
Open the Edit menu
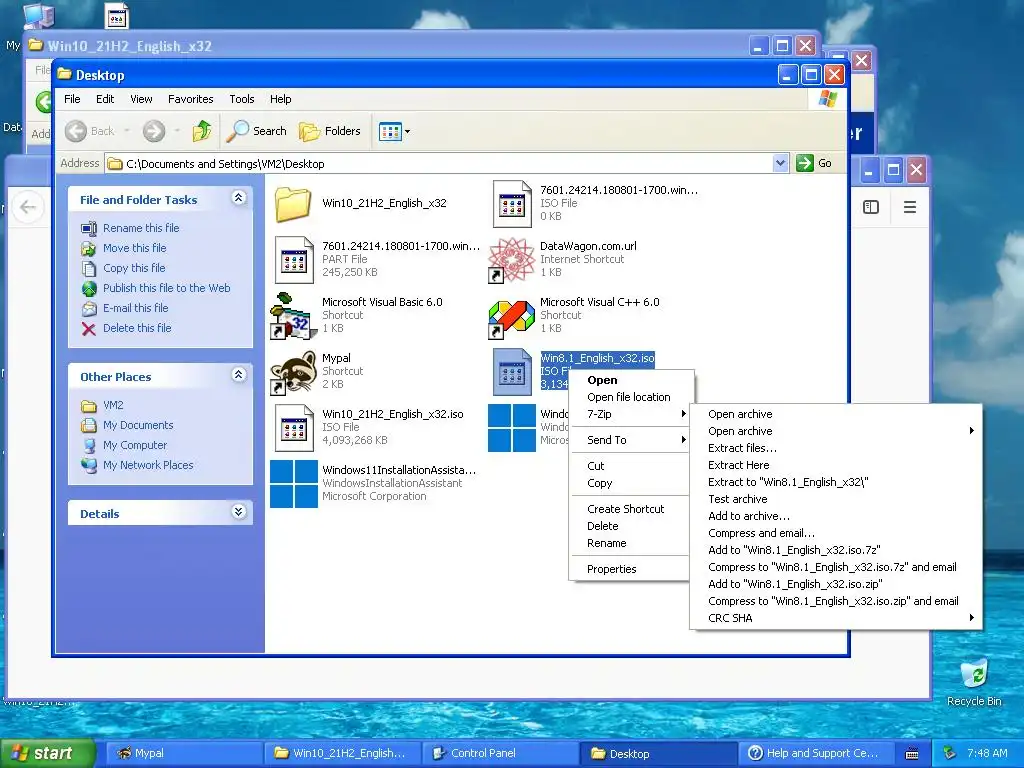click(105, 99)
